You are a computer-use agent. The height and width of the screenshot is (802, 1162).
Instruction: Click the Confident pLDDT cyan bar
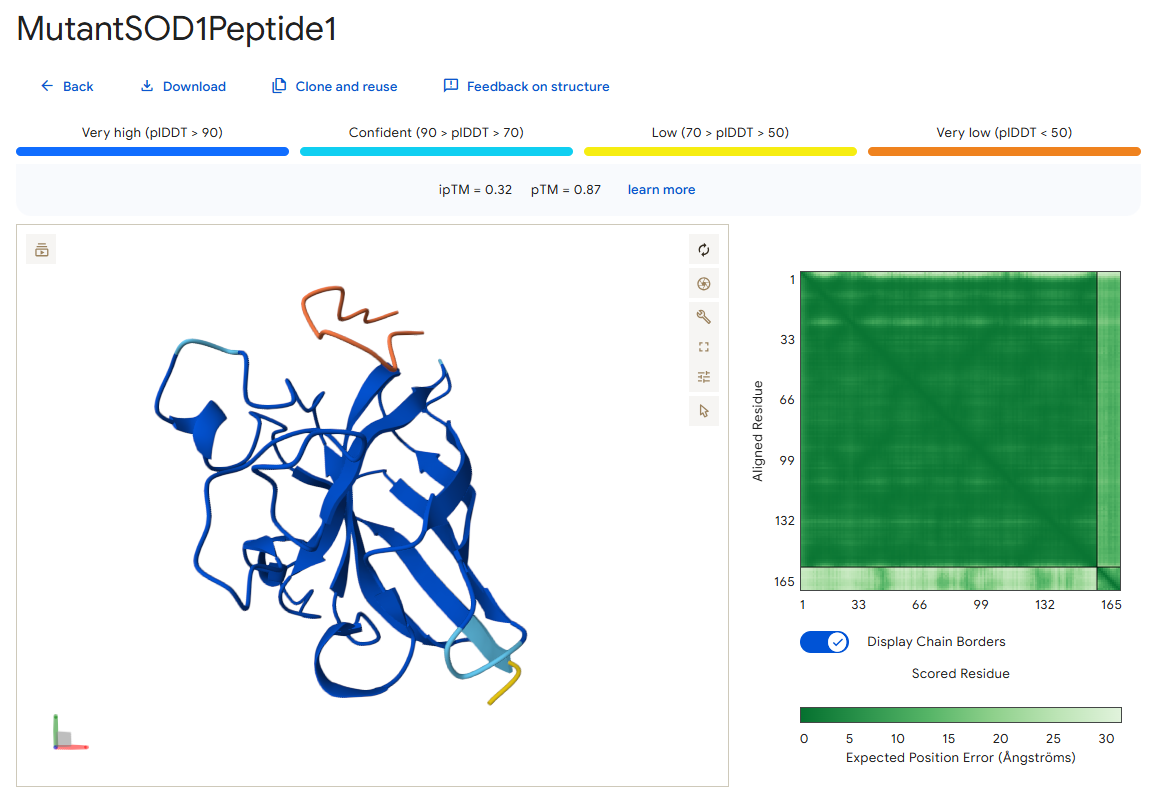tap(436, 151)
